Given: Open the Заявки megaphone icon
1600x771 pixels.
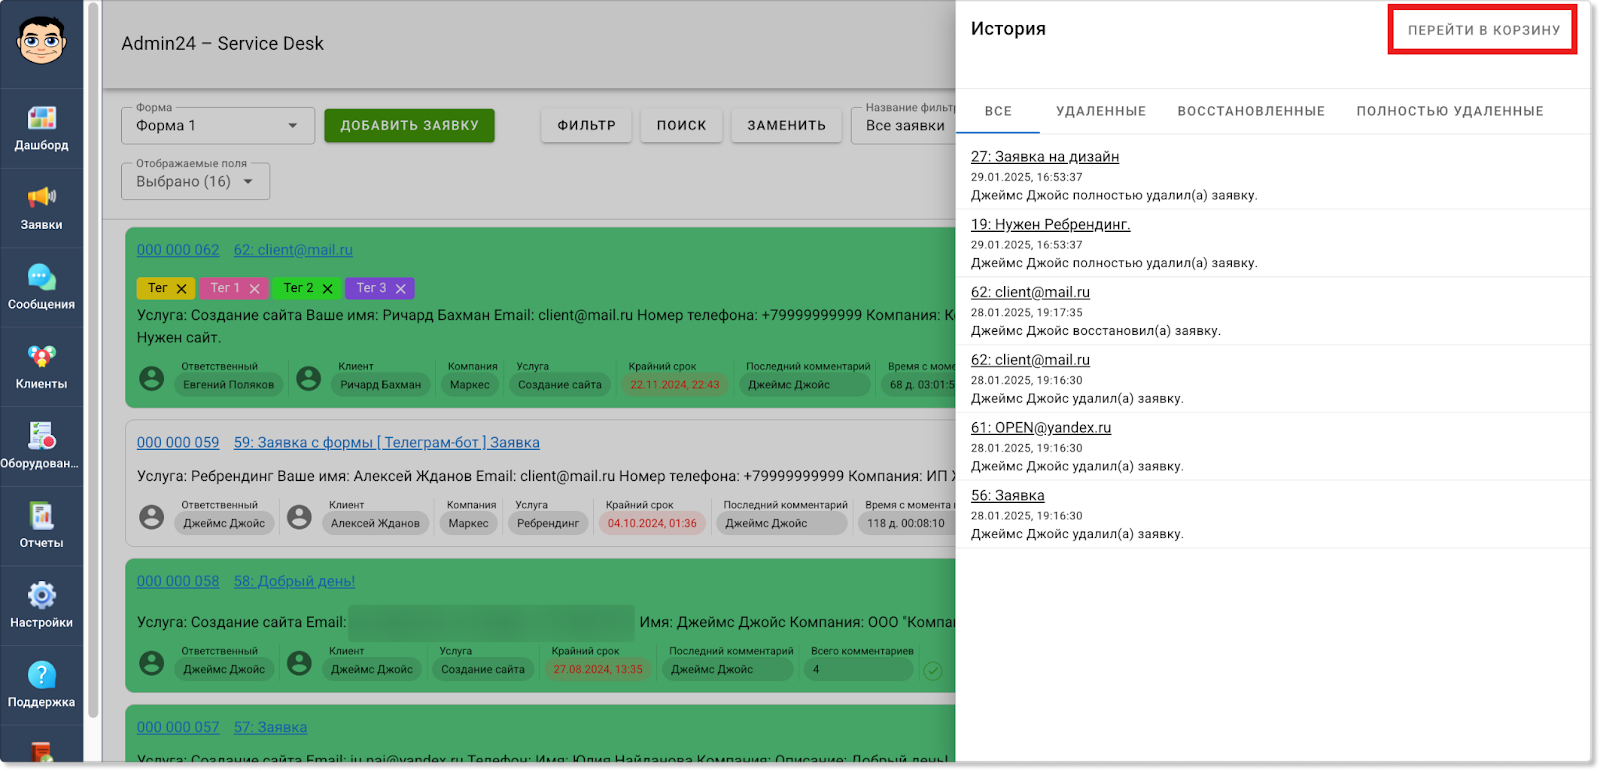Looking at the screenshot, I should click(x=41, y=197).
